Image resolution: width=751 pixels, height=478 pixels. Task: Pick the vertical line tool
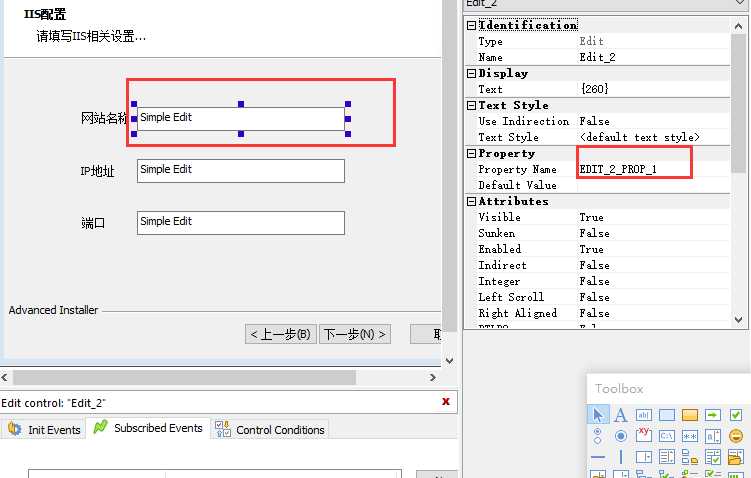click(x=621, y=457)
